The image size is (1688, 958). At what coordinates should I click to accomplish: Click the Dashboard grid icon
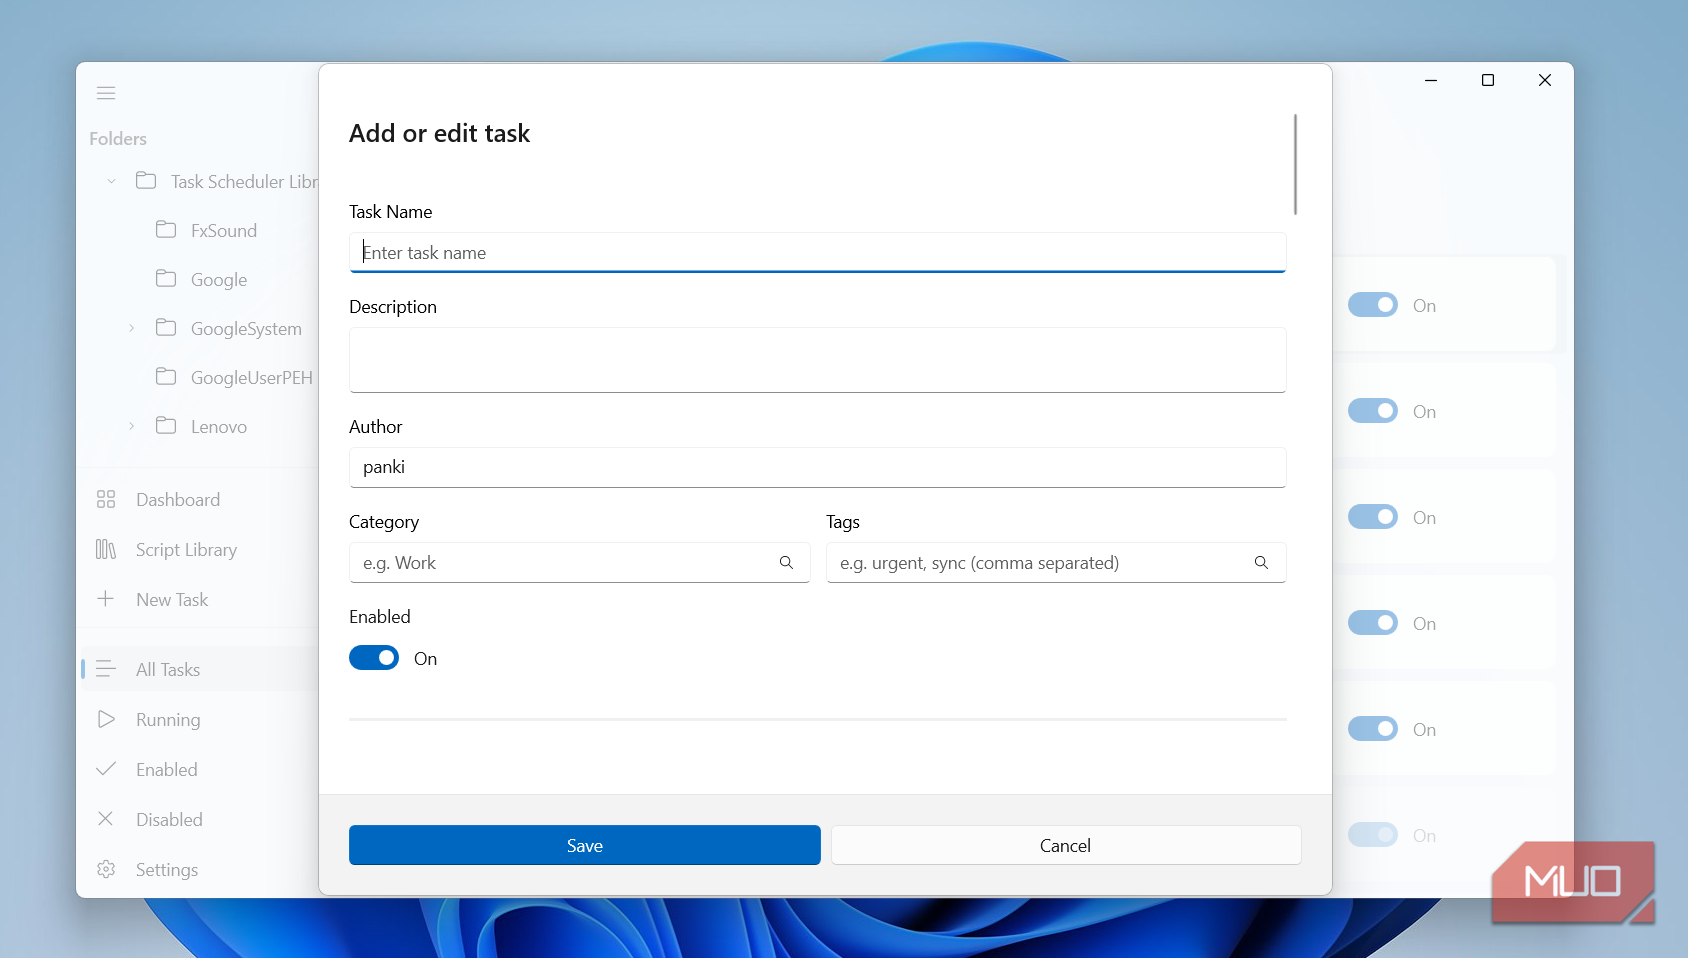tap(106, 499)
